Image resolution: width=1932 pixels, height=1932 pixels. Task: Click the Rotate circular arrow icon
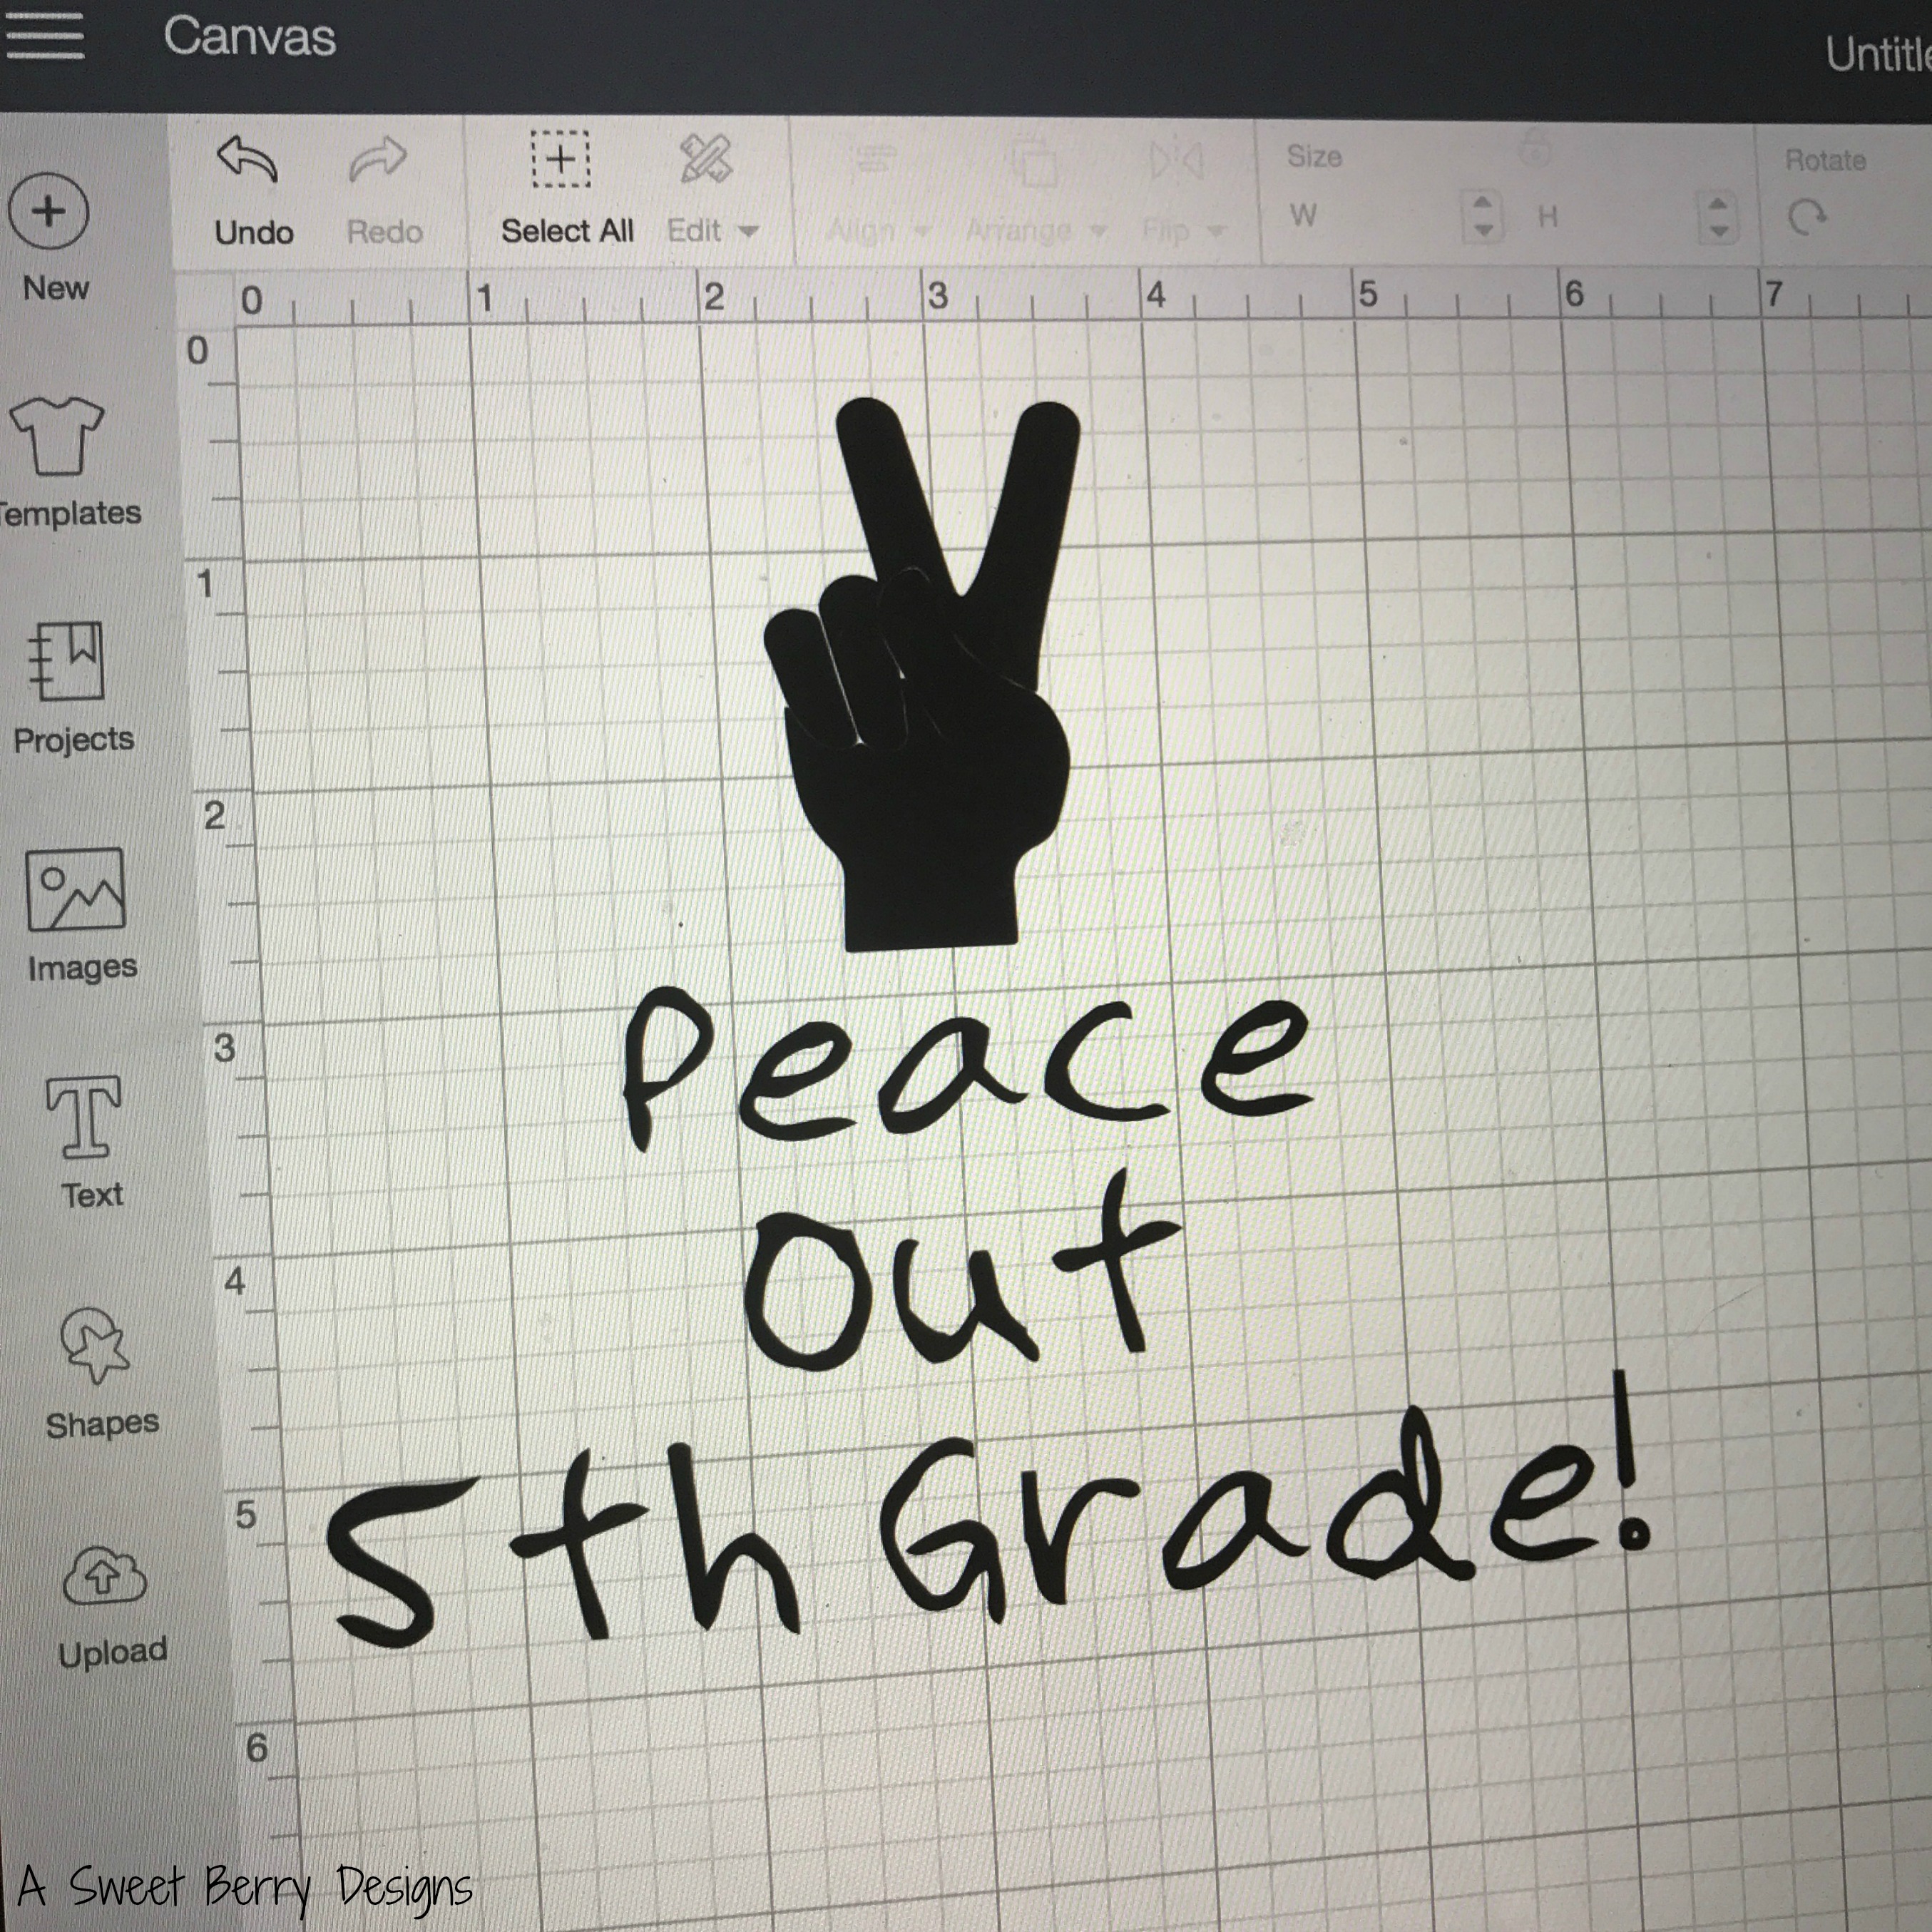[x=1806, y=216]
